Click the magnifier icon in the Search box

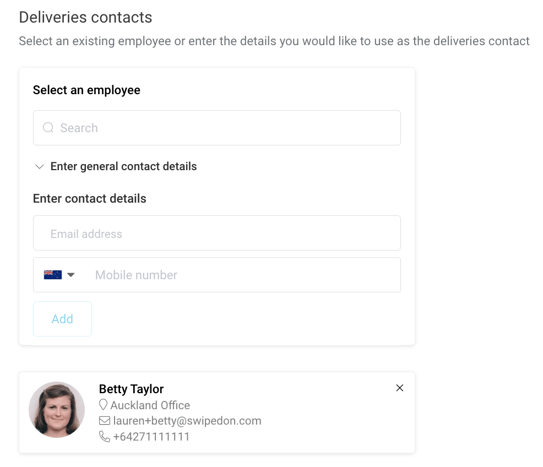48,128
